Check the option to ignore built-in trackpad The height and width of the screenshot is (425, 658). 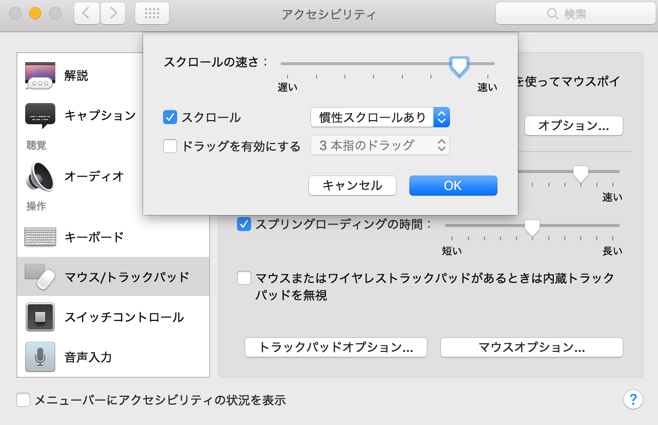(x=244, y=278)
